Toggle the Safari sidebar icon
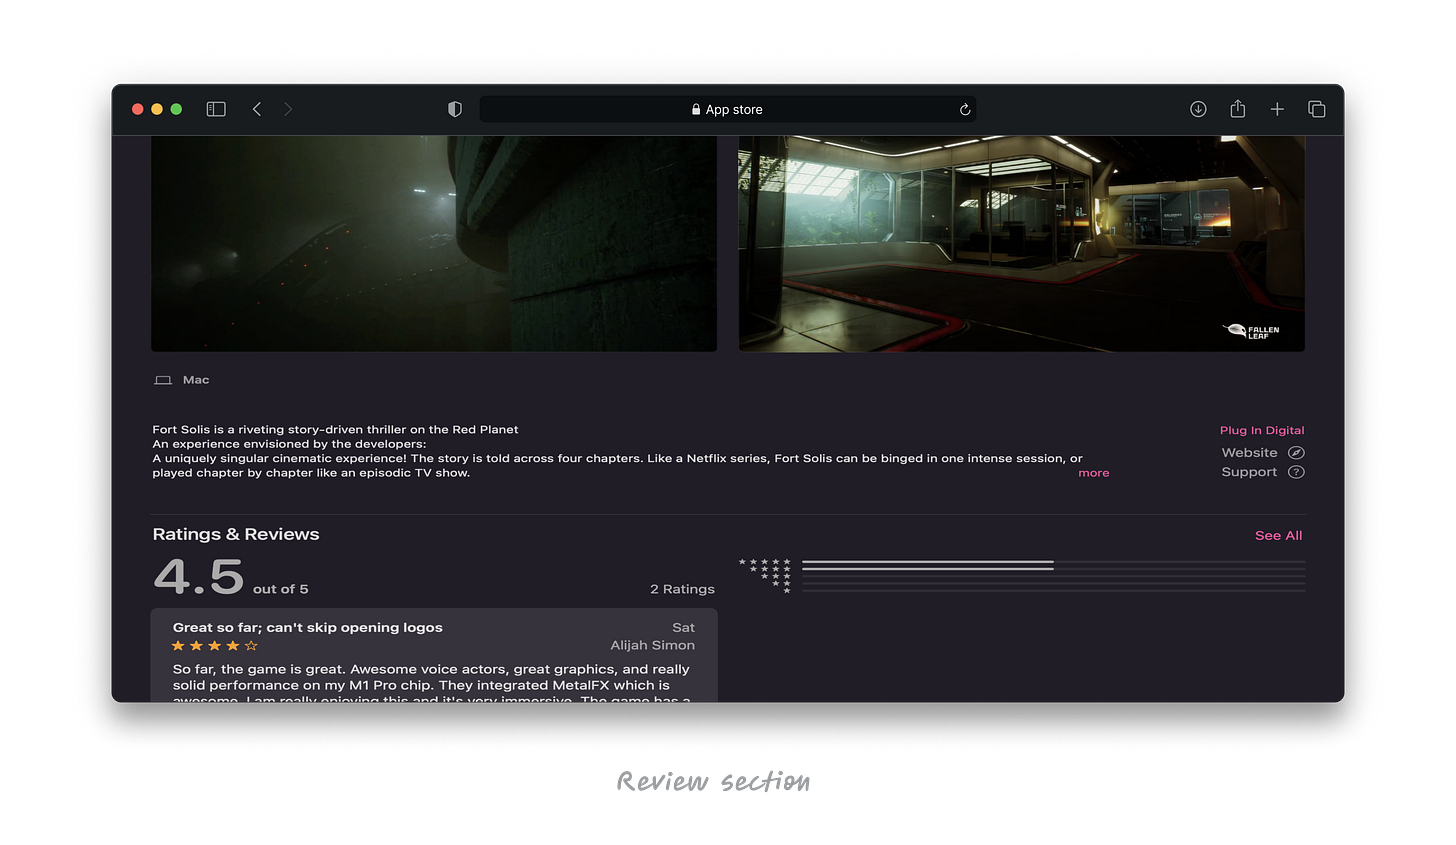 216,109
